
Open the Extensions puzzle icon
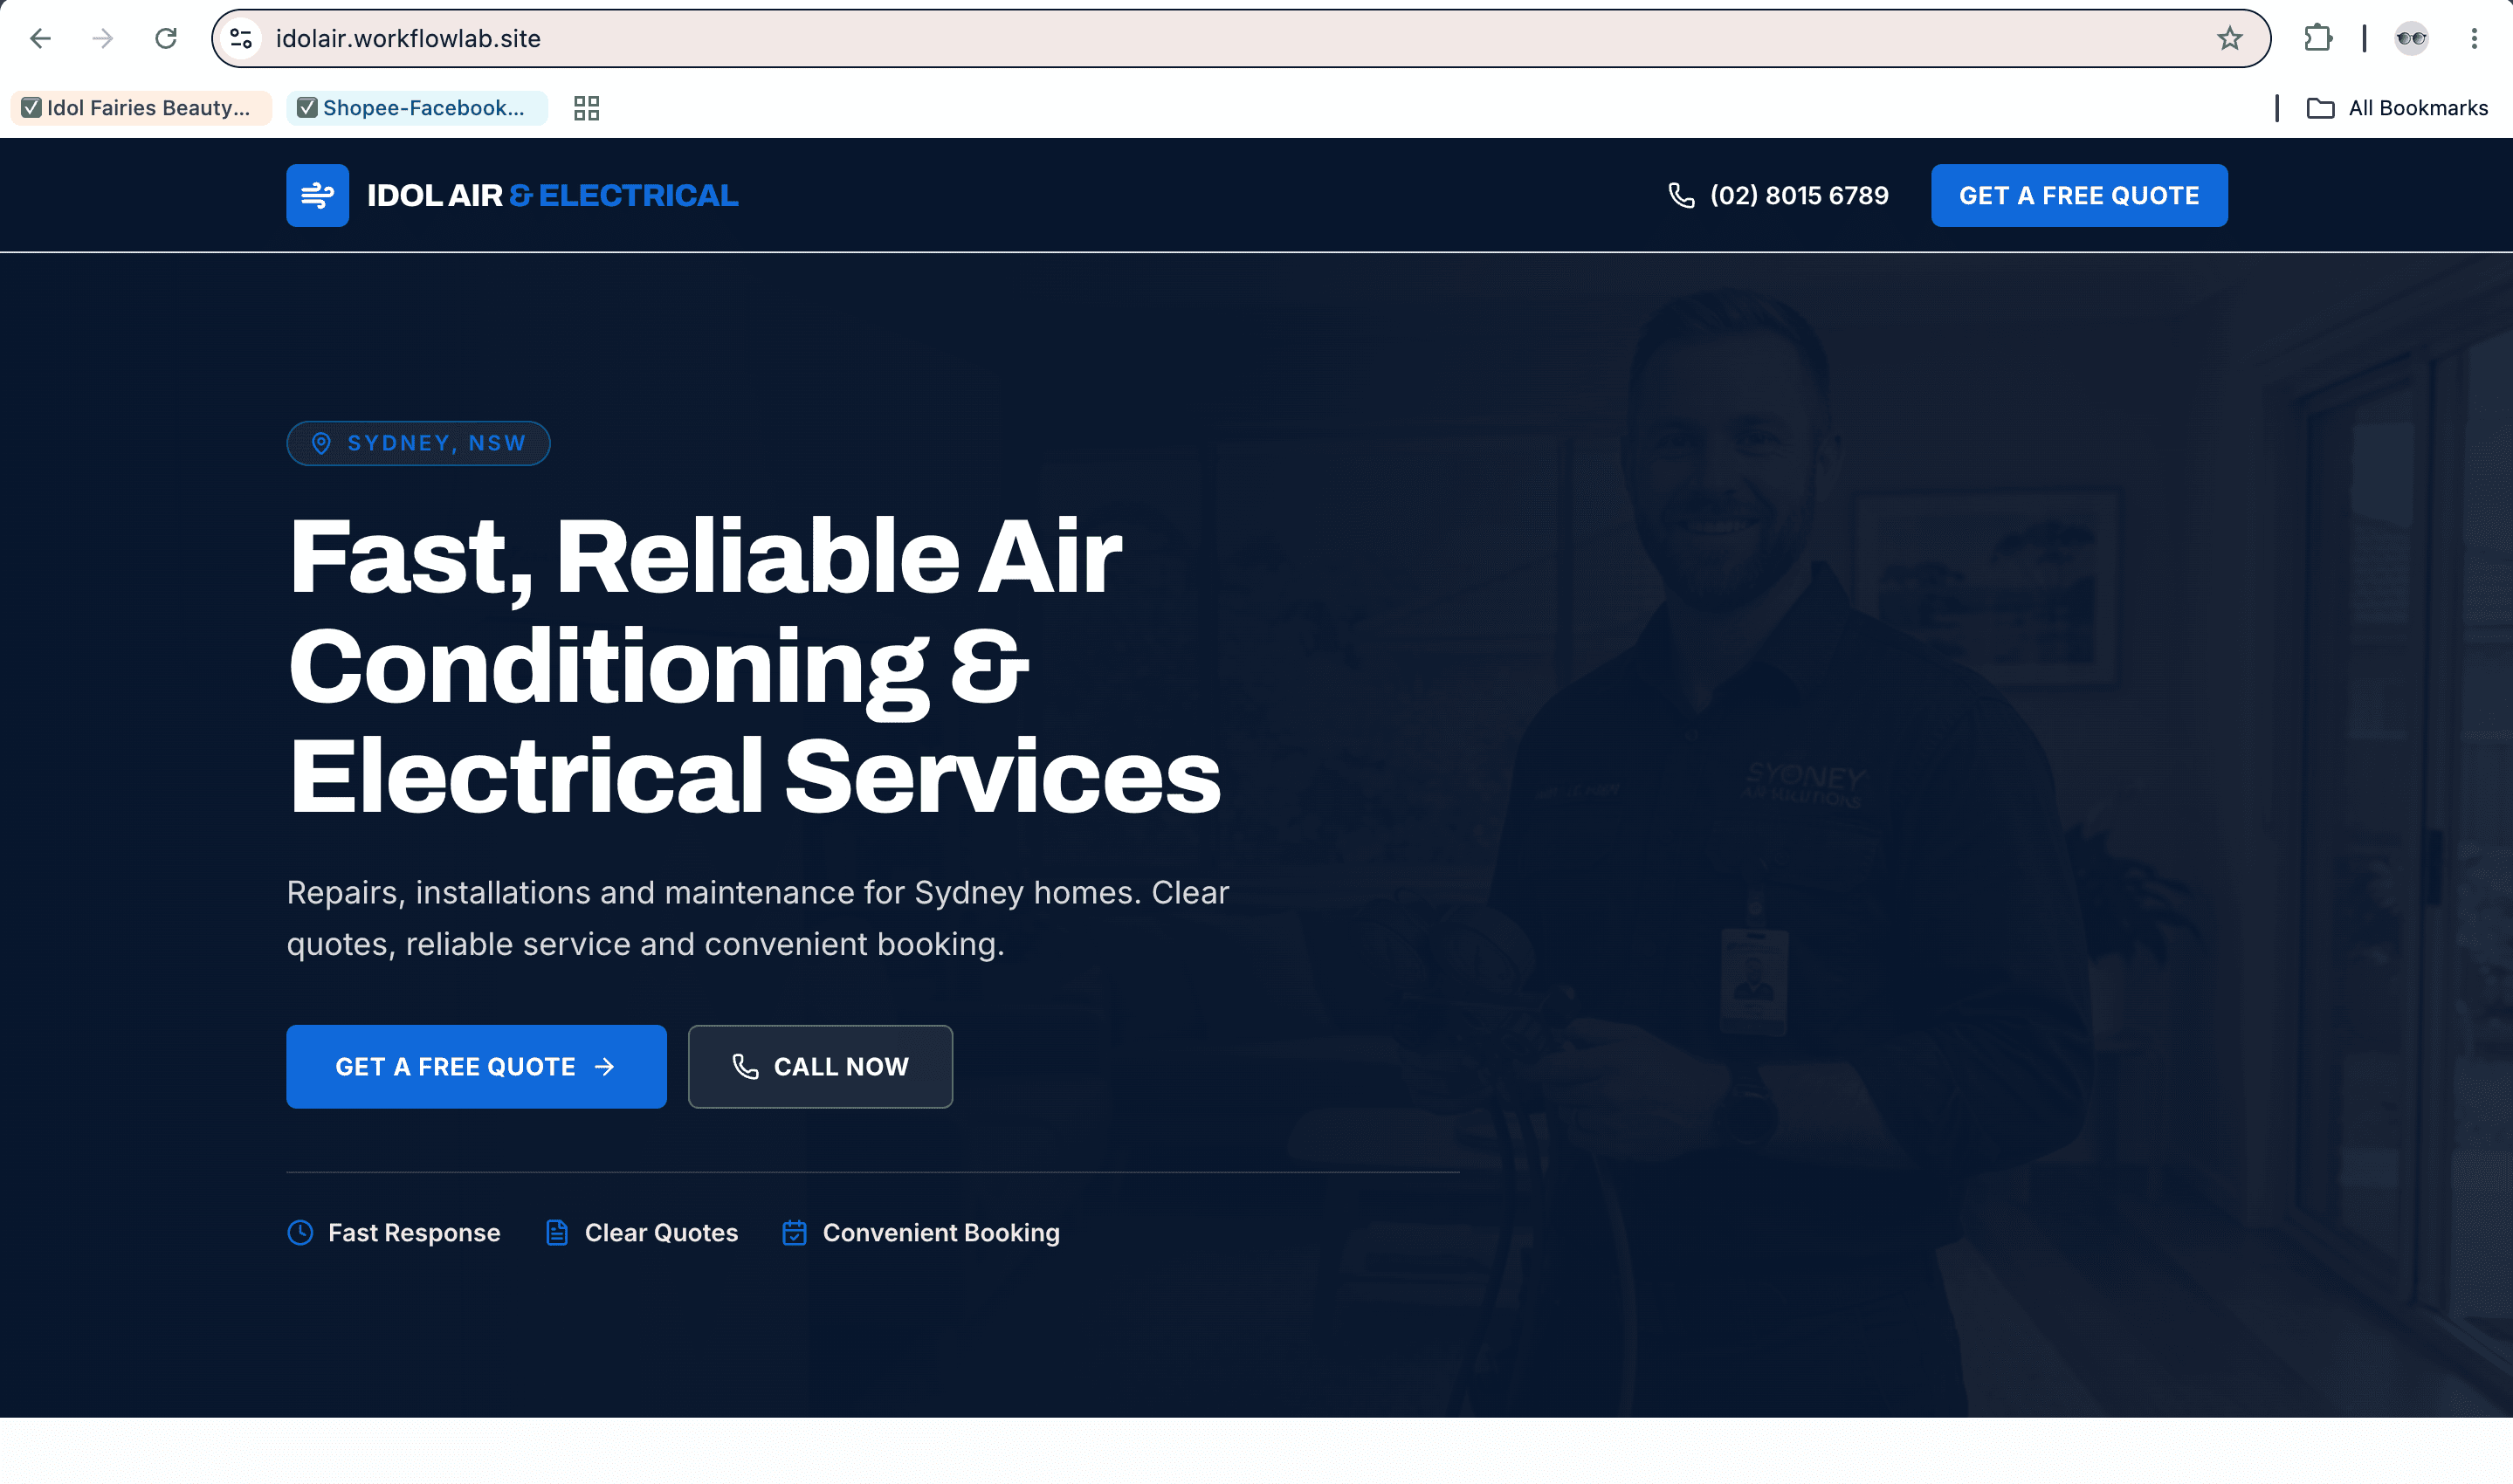point(2317,39)
